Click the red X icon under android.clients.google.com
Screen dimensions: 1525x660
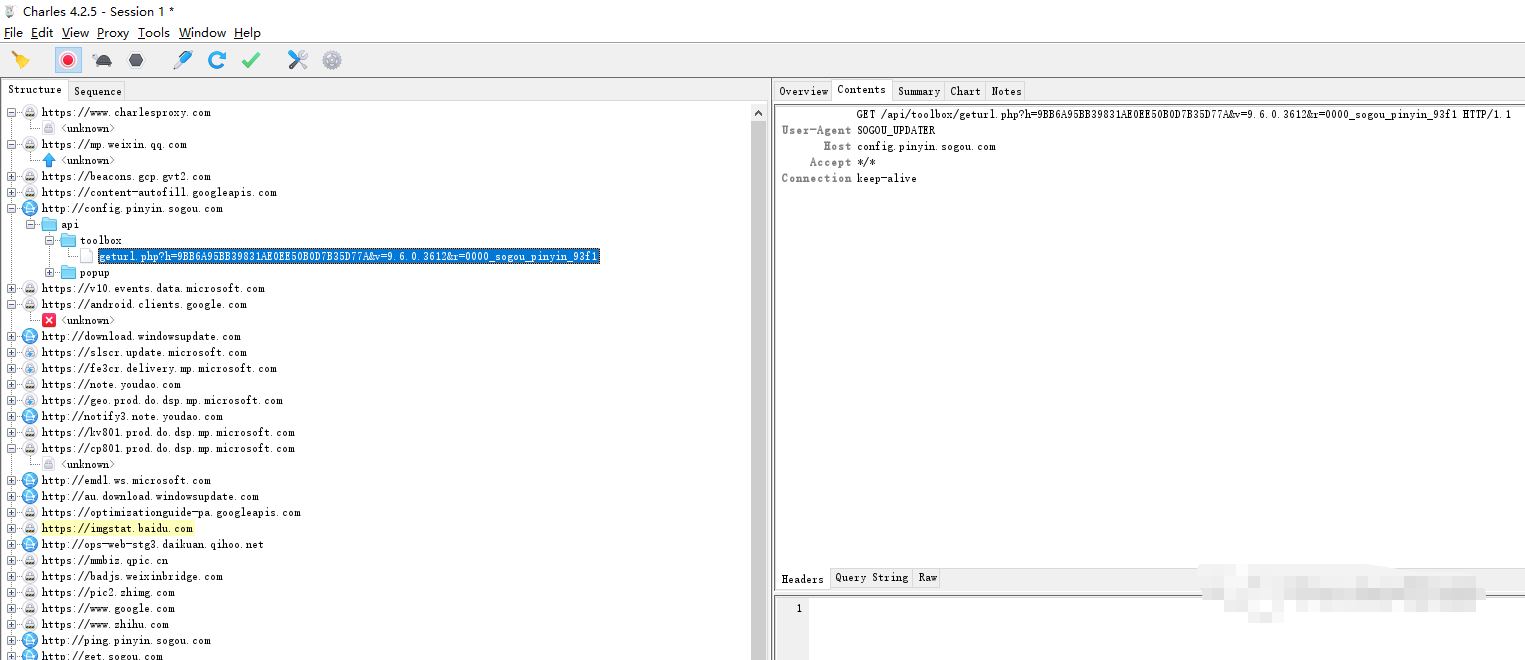point(49,320)
